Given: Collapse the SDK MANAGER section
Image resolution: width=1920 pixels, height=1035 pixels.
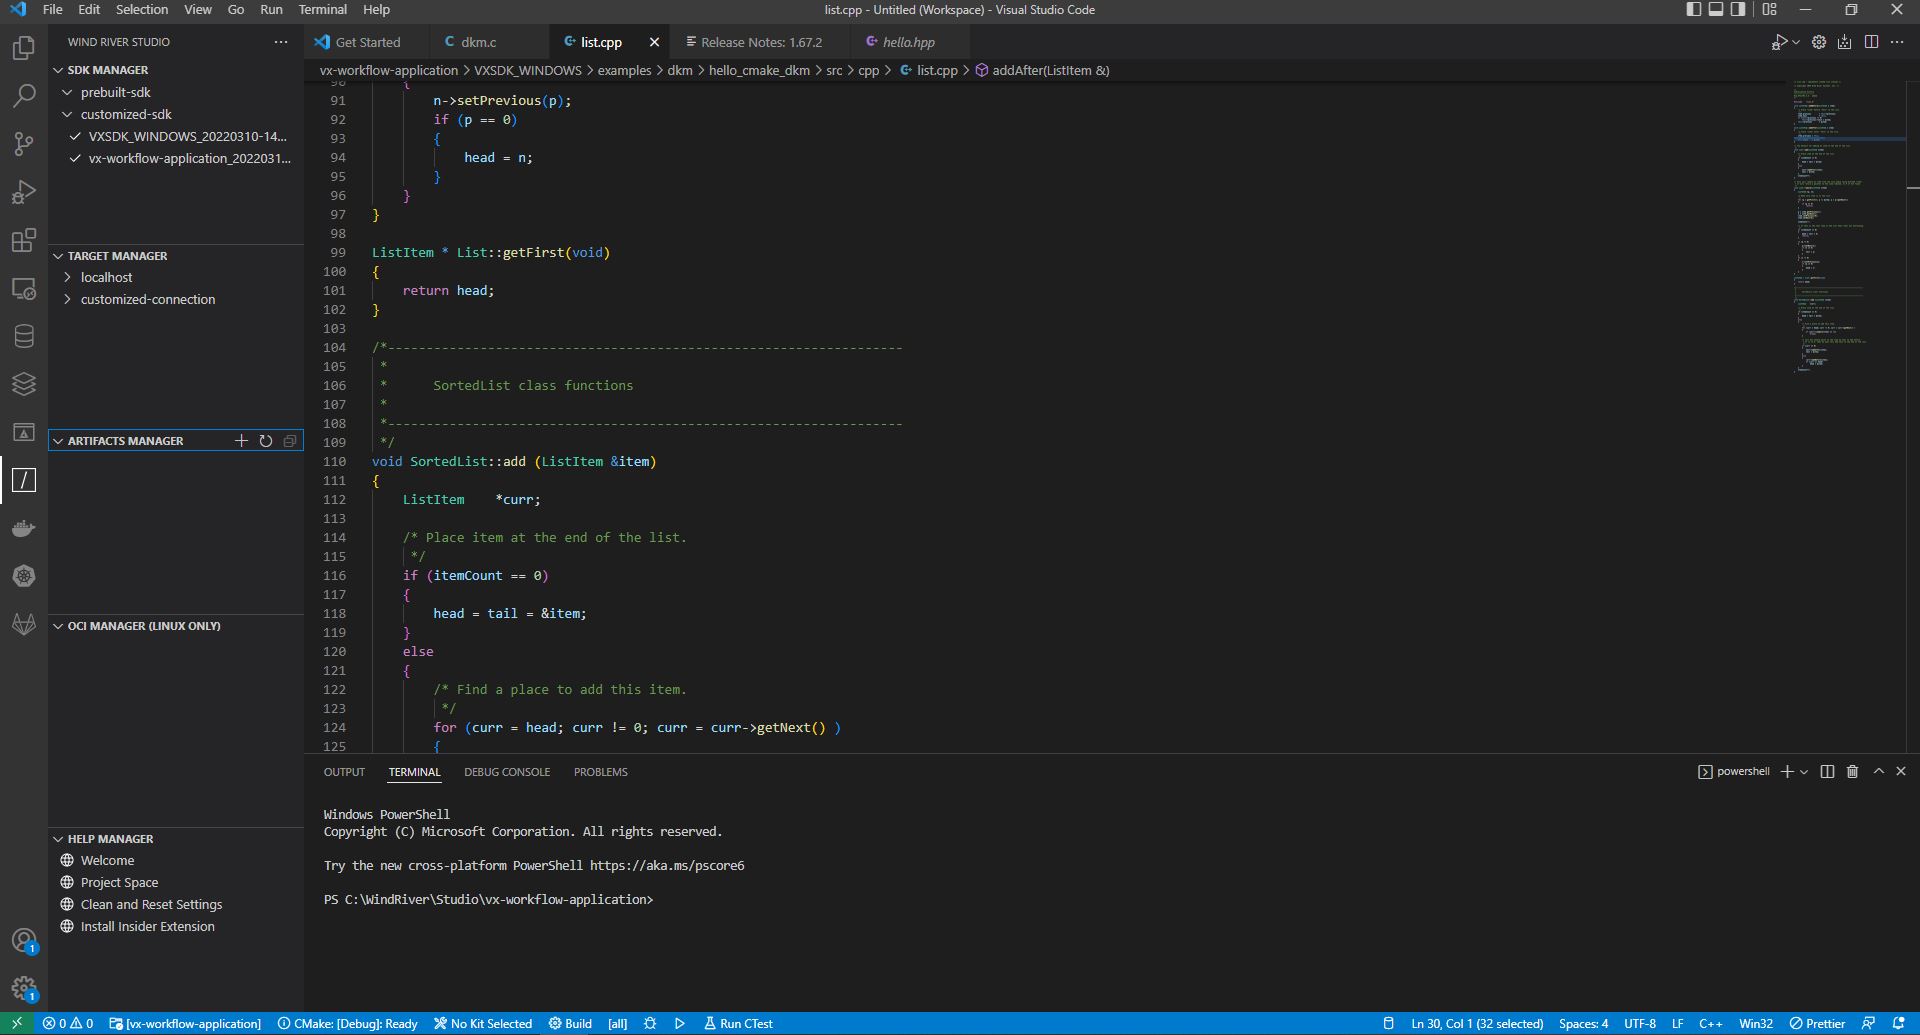Looking at the screenshot, I should [58, 70].
